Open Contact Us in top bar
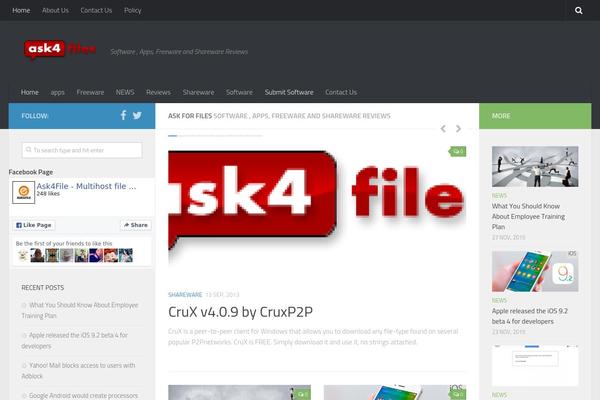The width and height of the screenshot is (600, 400). click(96, 10)
